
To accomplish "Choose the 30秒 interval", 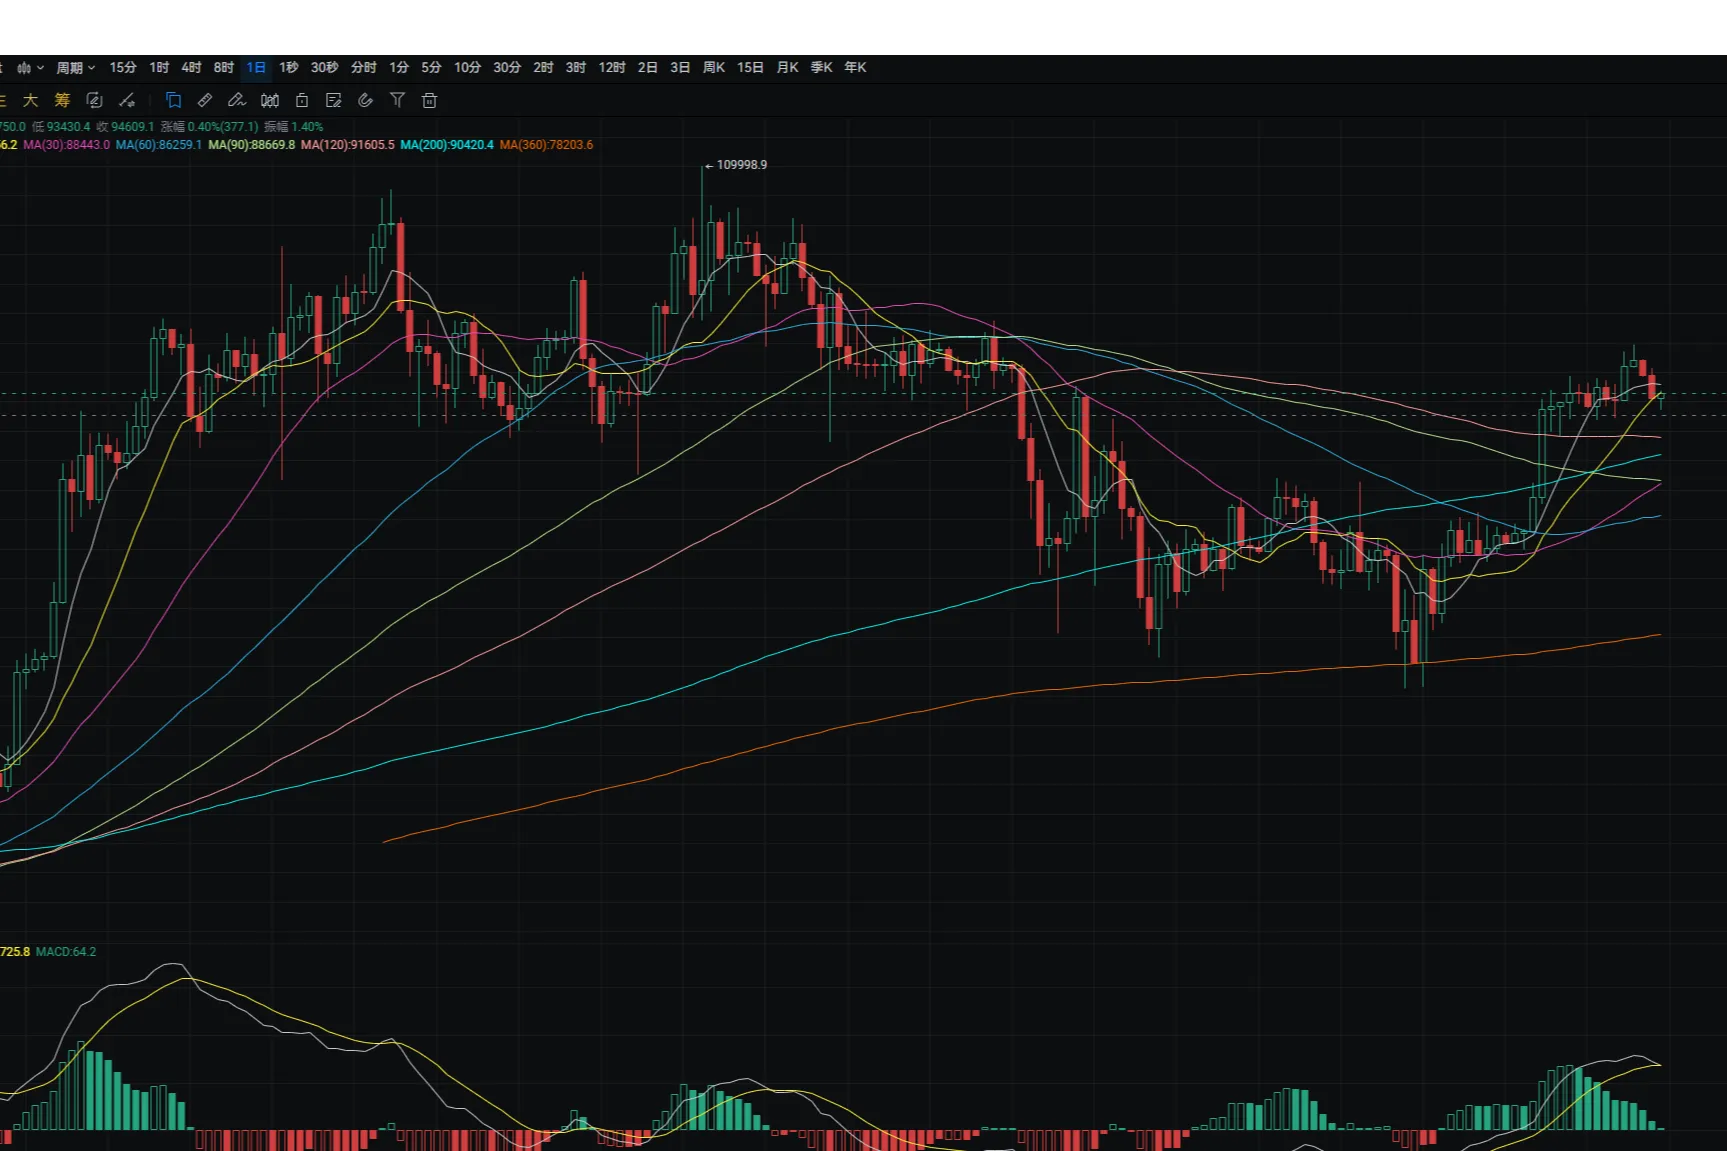I will (x=324, y=68).
